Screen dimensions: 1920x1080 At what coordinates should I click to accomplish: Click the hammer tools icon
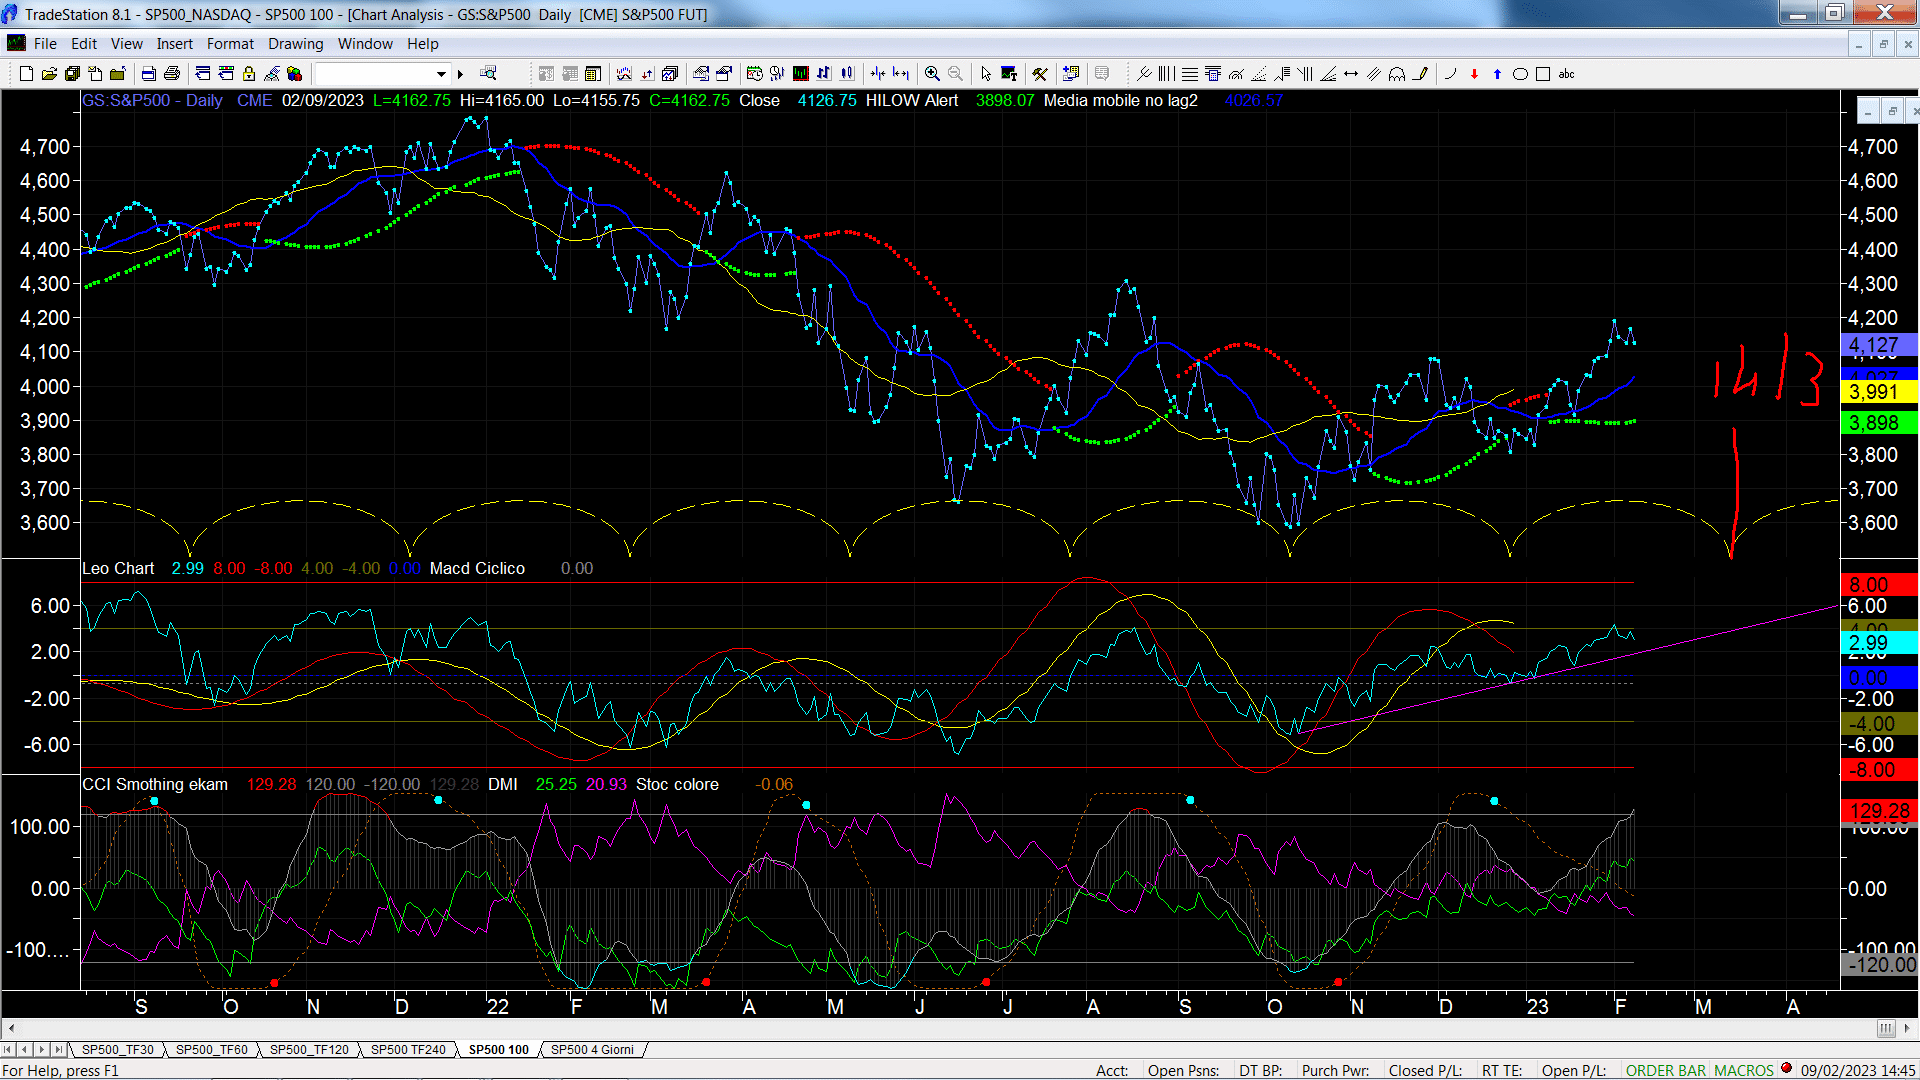click(x=1040, y=74)
